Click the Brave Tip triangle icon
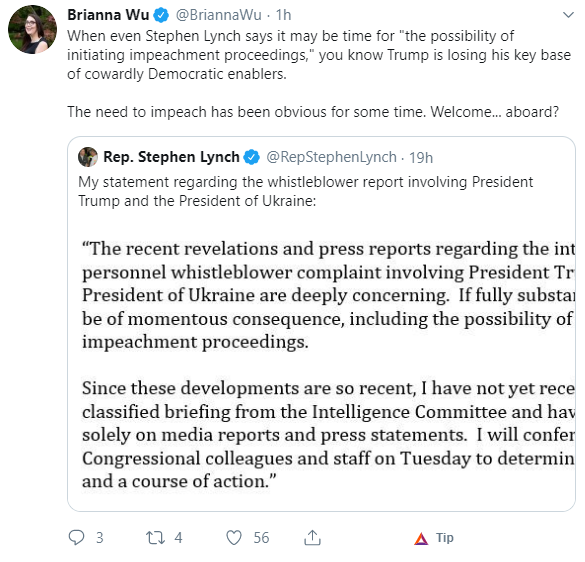Image resolution: width=585 pixels, height=562 pixels. 421,538
